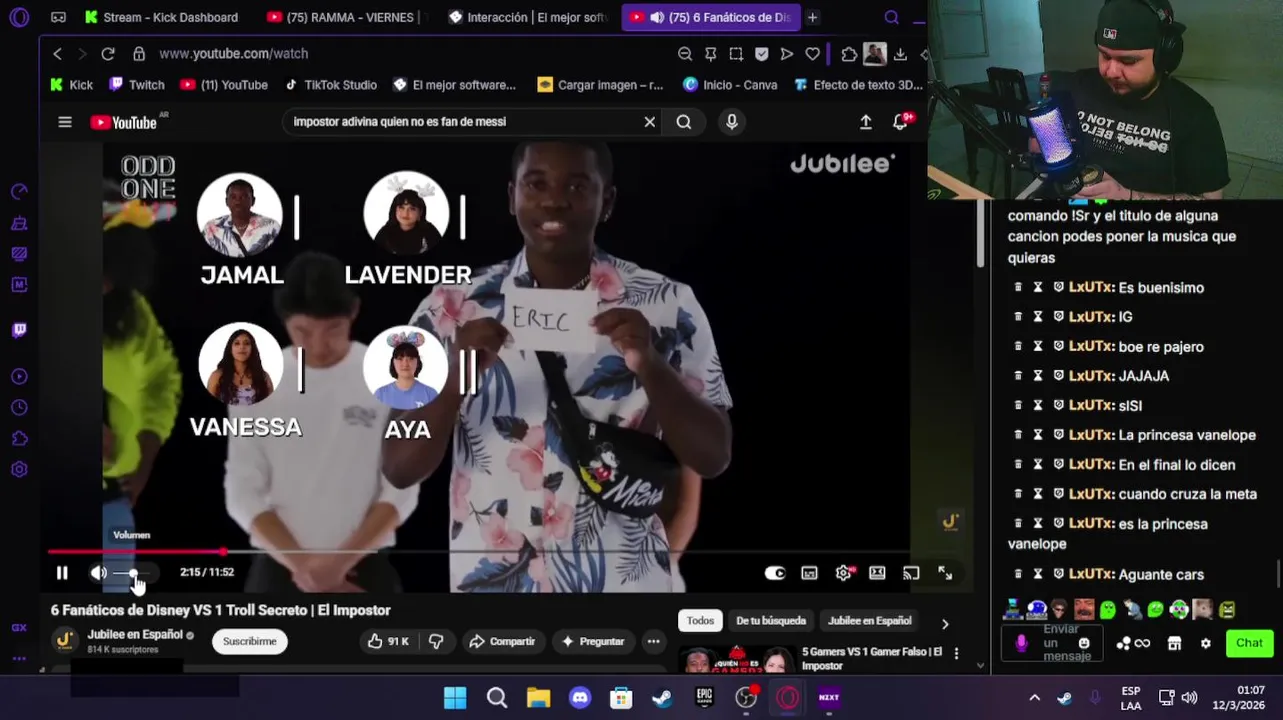Image resolution: width=1283 pixels, height=720 pixels.
Task: Click the Suscribirme button
Action: (250, 641)
